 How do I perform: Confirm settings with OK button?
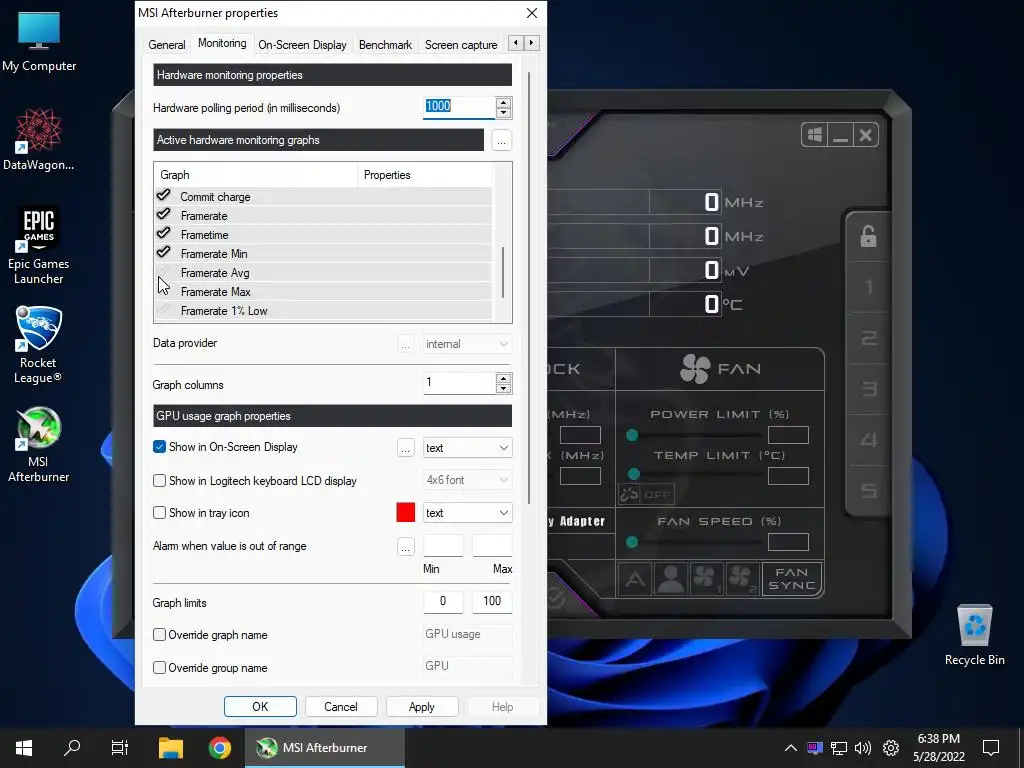pyautogui.click(x=260, y=707)
